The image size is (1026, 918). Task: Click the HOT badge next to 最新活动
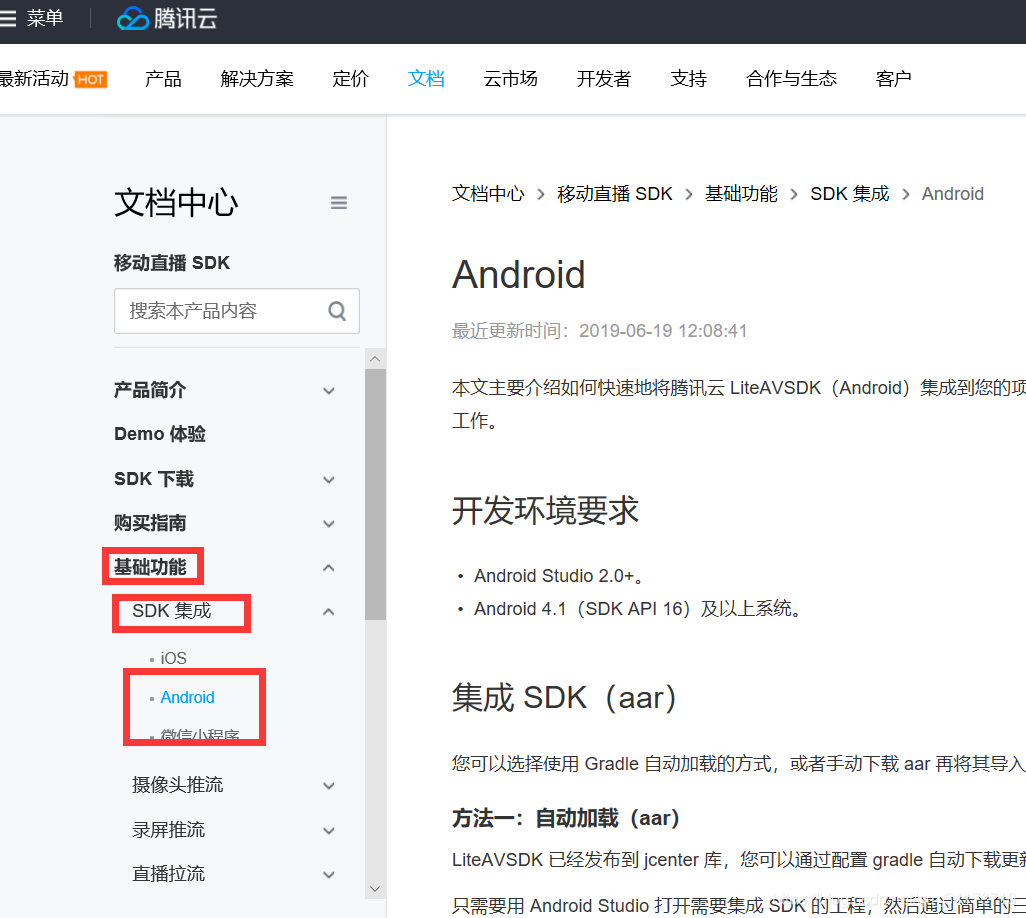90,80
